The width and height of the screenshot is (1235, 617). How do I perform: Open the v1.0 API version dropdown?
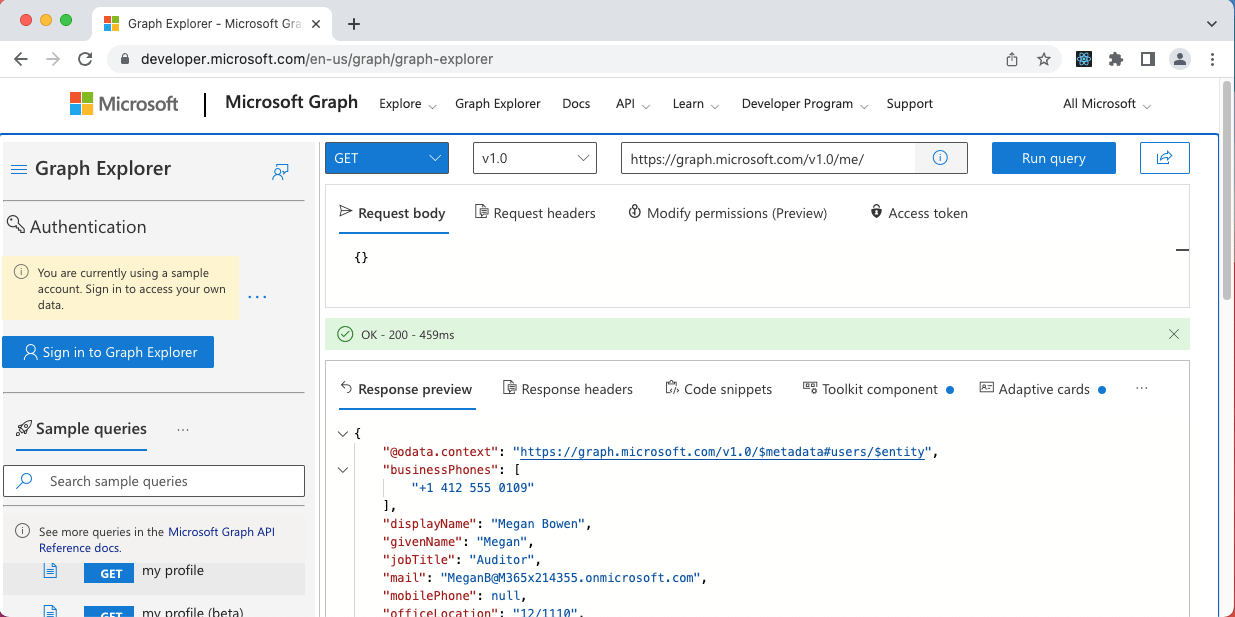pos(534,158)
